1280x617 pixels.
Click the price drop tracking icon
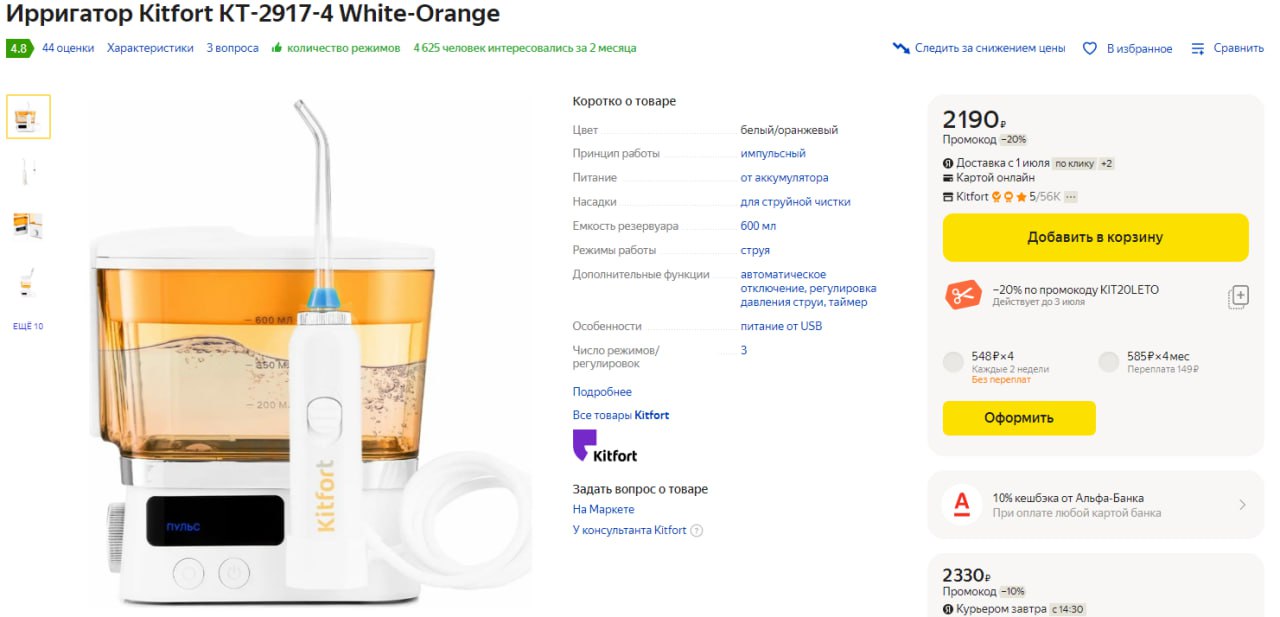click(901, 48)
